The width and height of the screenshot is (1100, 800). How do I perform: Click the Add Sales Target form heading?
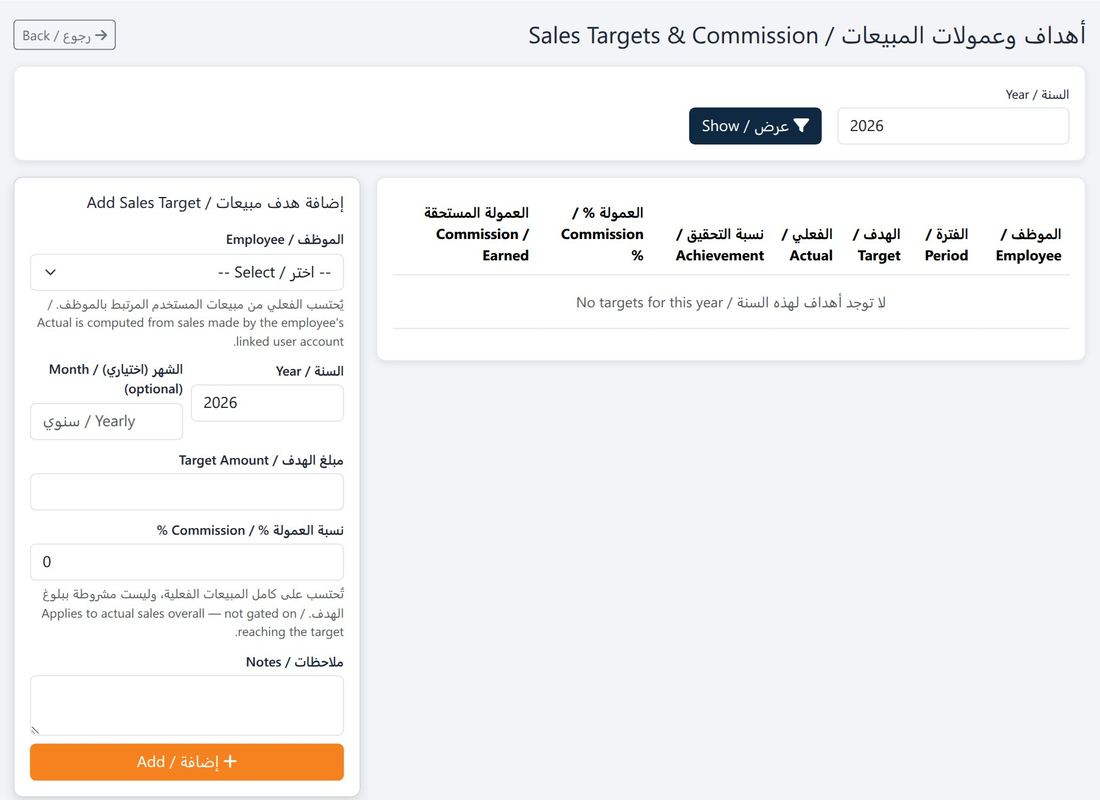click(215, 203)
